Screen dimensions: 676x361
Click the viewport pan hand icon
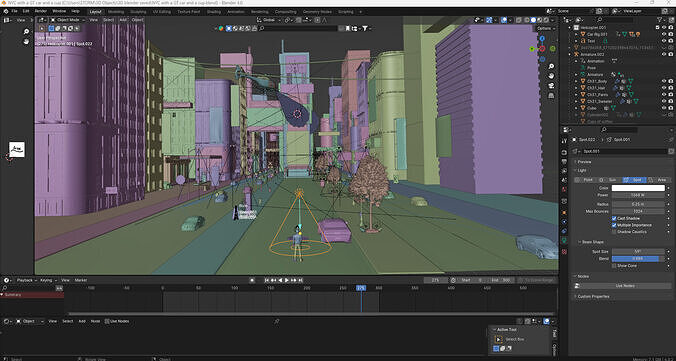pos(551,76)
